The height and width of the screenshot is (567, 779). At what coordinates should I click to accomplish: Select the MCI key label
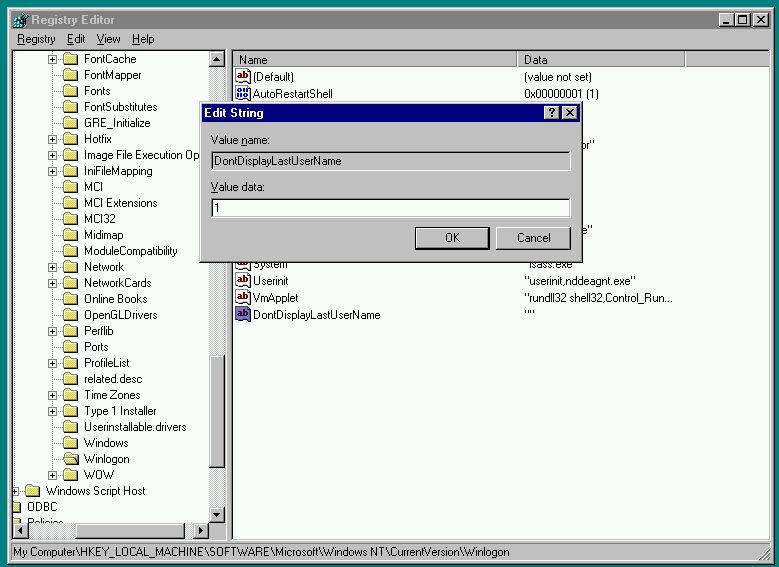point(93,187)
